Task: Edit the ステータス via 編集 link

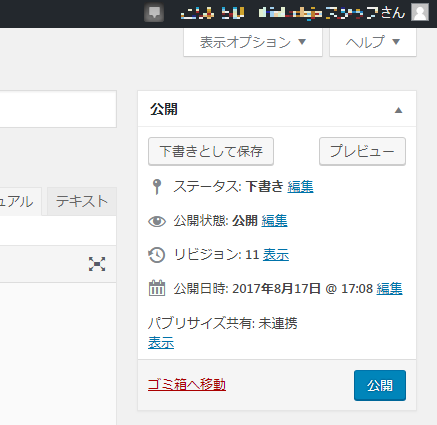Action: (x=300, y=186)
